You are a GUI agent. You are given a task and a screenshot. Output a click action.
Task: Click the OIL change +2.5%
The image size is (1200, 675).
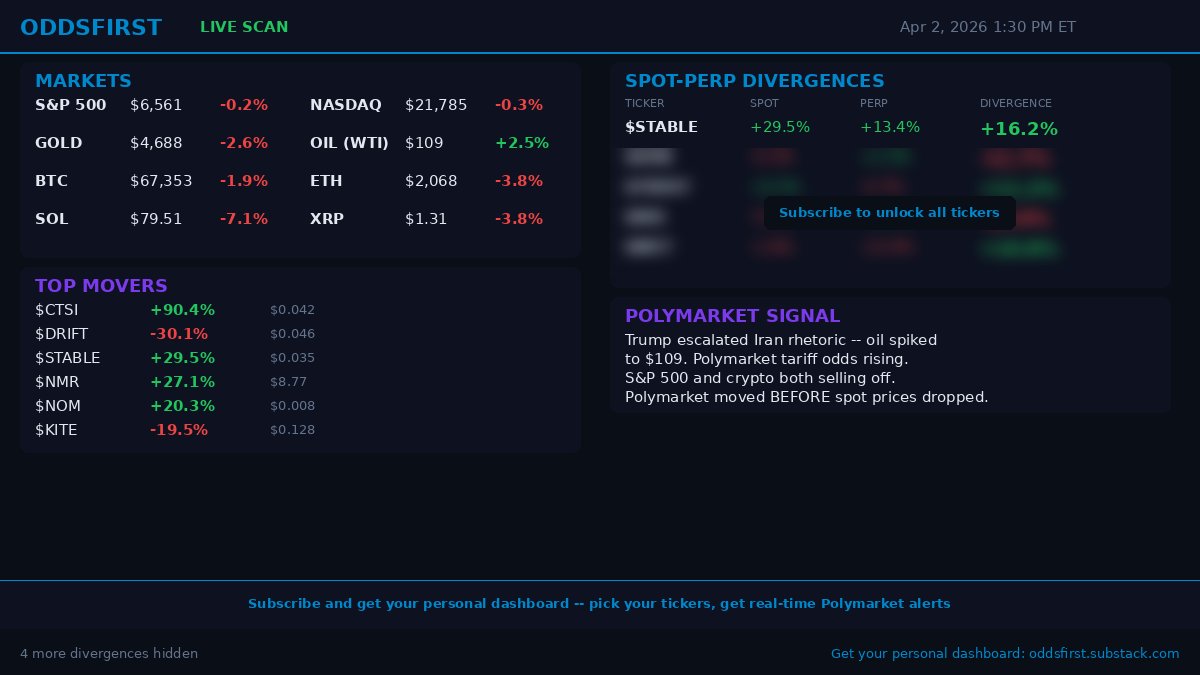522,143
